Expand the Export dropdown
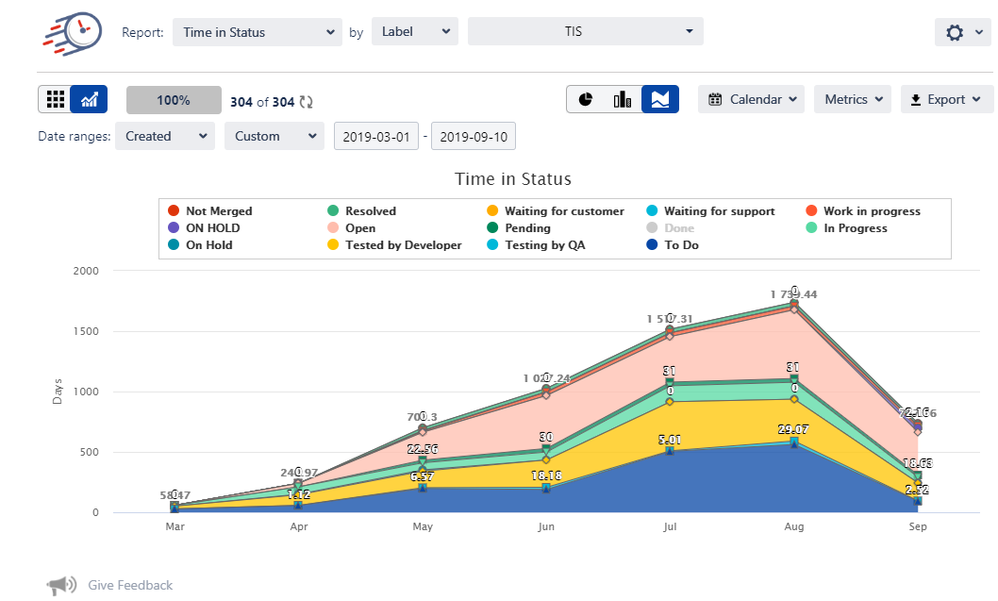The width and height of the screenshot is (998, 601). (x=946, y=99)
